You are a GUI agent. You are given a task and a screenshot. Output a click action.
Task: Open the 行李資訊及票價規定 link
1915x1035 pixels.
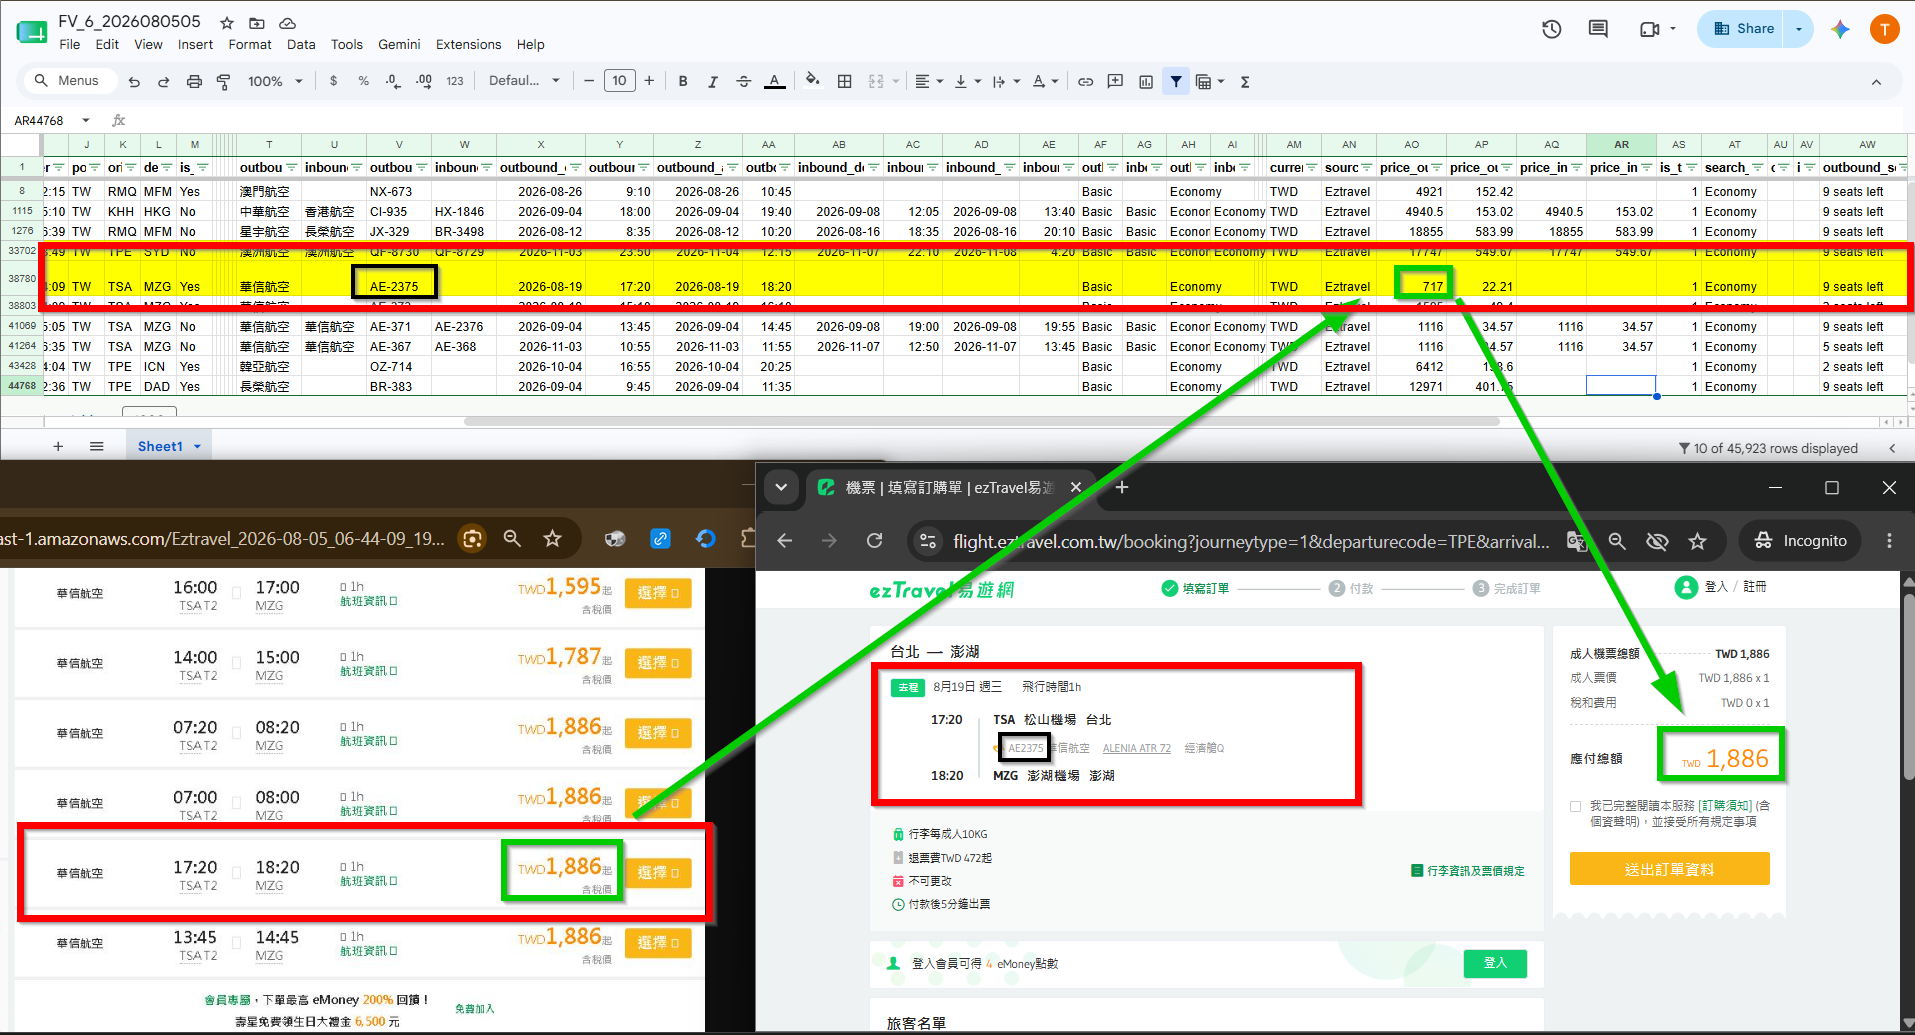point(1468,871)
